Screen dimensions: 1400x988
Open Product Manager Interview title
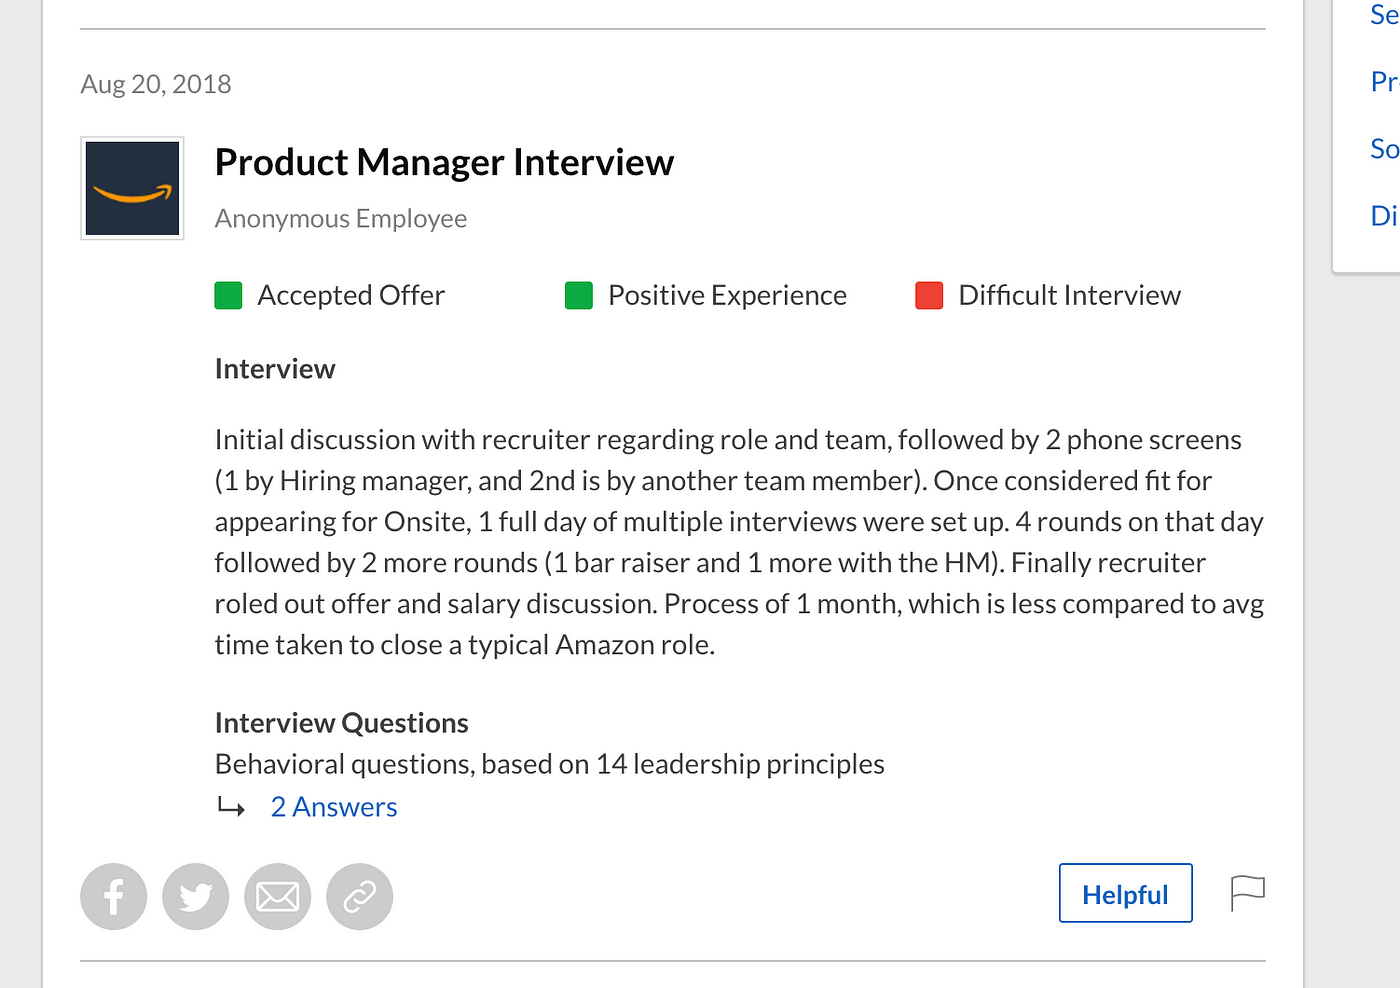click(444, 162)
